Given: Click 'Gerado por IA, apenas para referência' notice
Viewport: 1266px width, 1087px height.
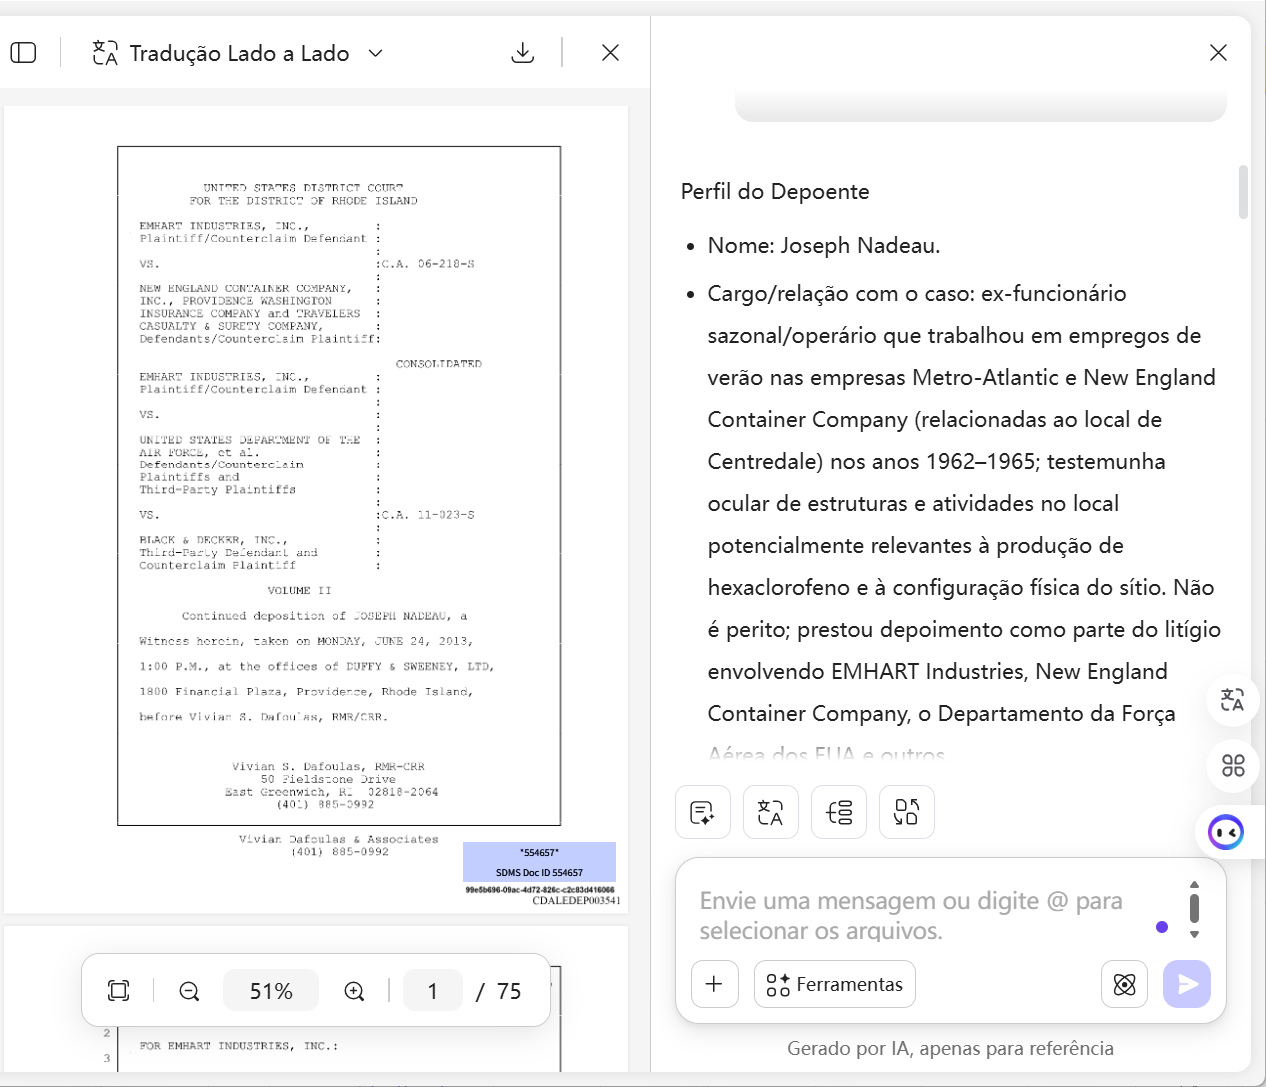Looking at the screenshot, I should pos(950,1048).
